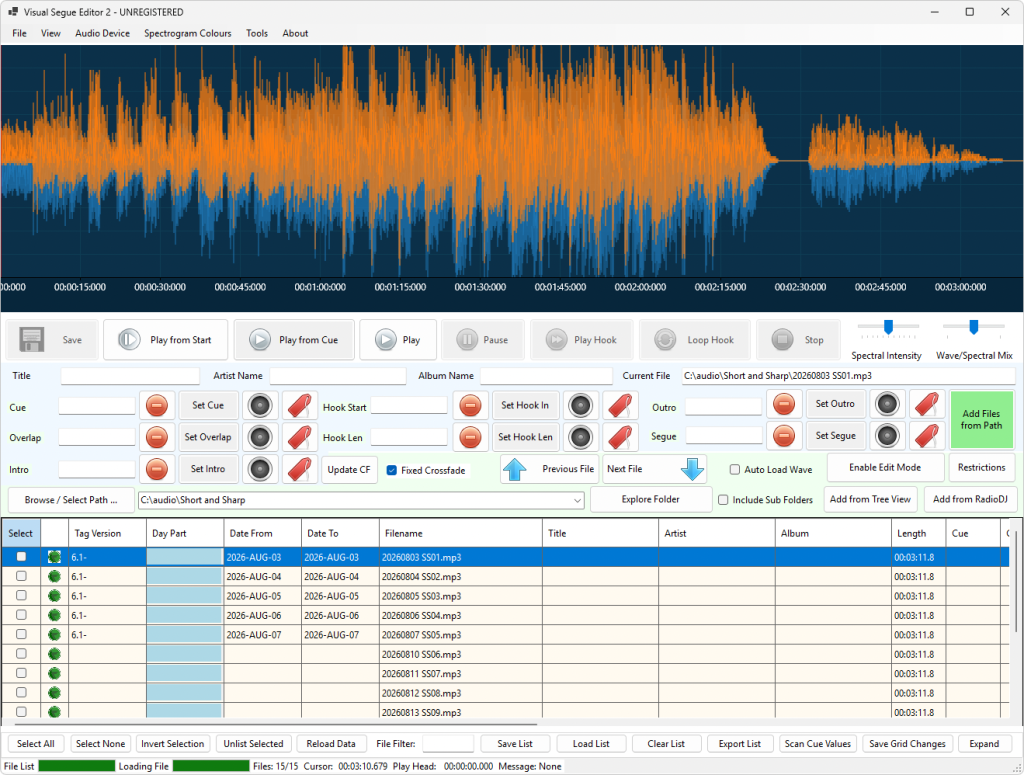The width and height of the screenshot is (1024, 775).
Task: Adjust the Spectral Intensity slider handle
Action: click(x=888, y=327)
